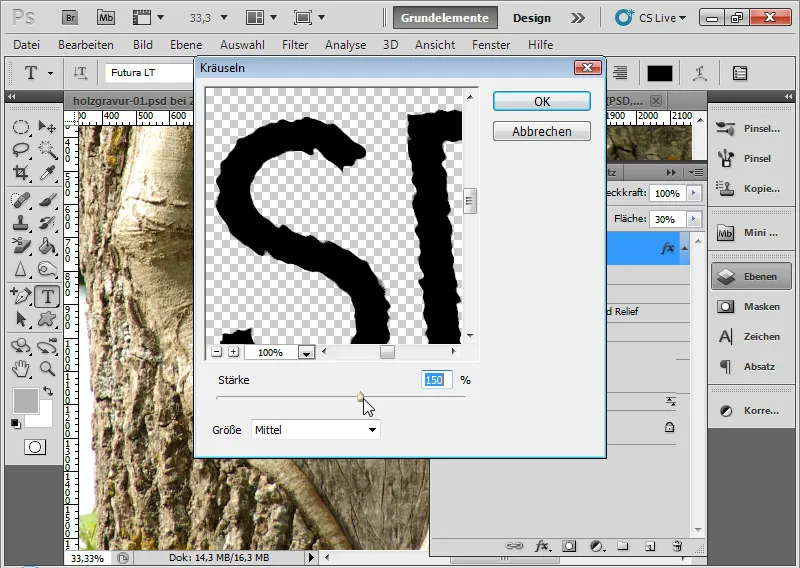Launch Adobe Bridge

pos(70,18)
